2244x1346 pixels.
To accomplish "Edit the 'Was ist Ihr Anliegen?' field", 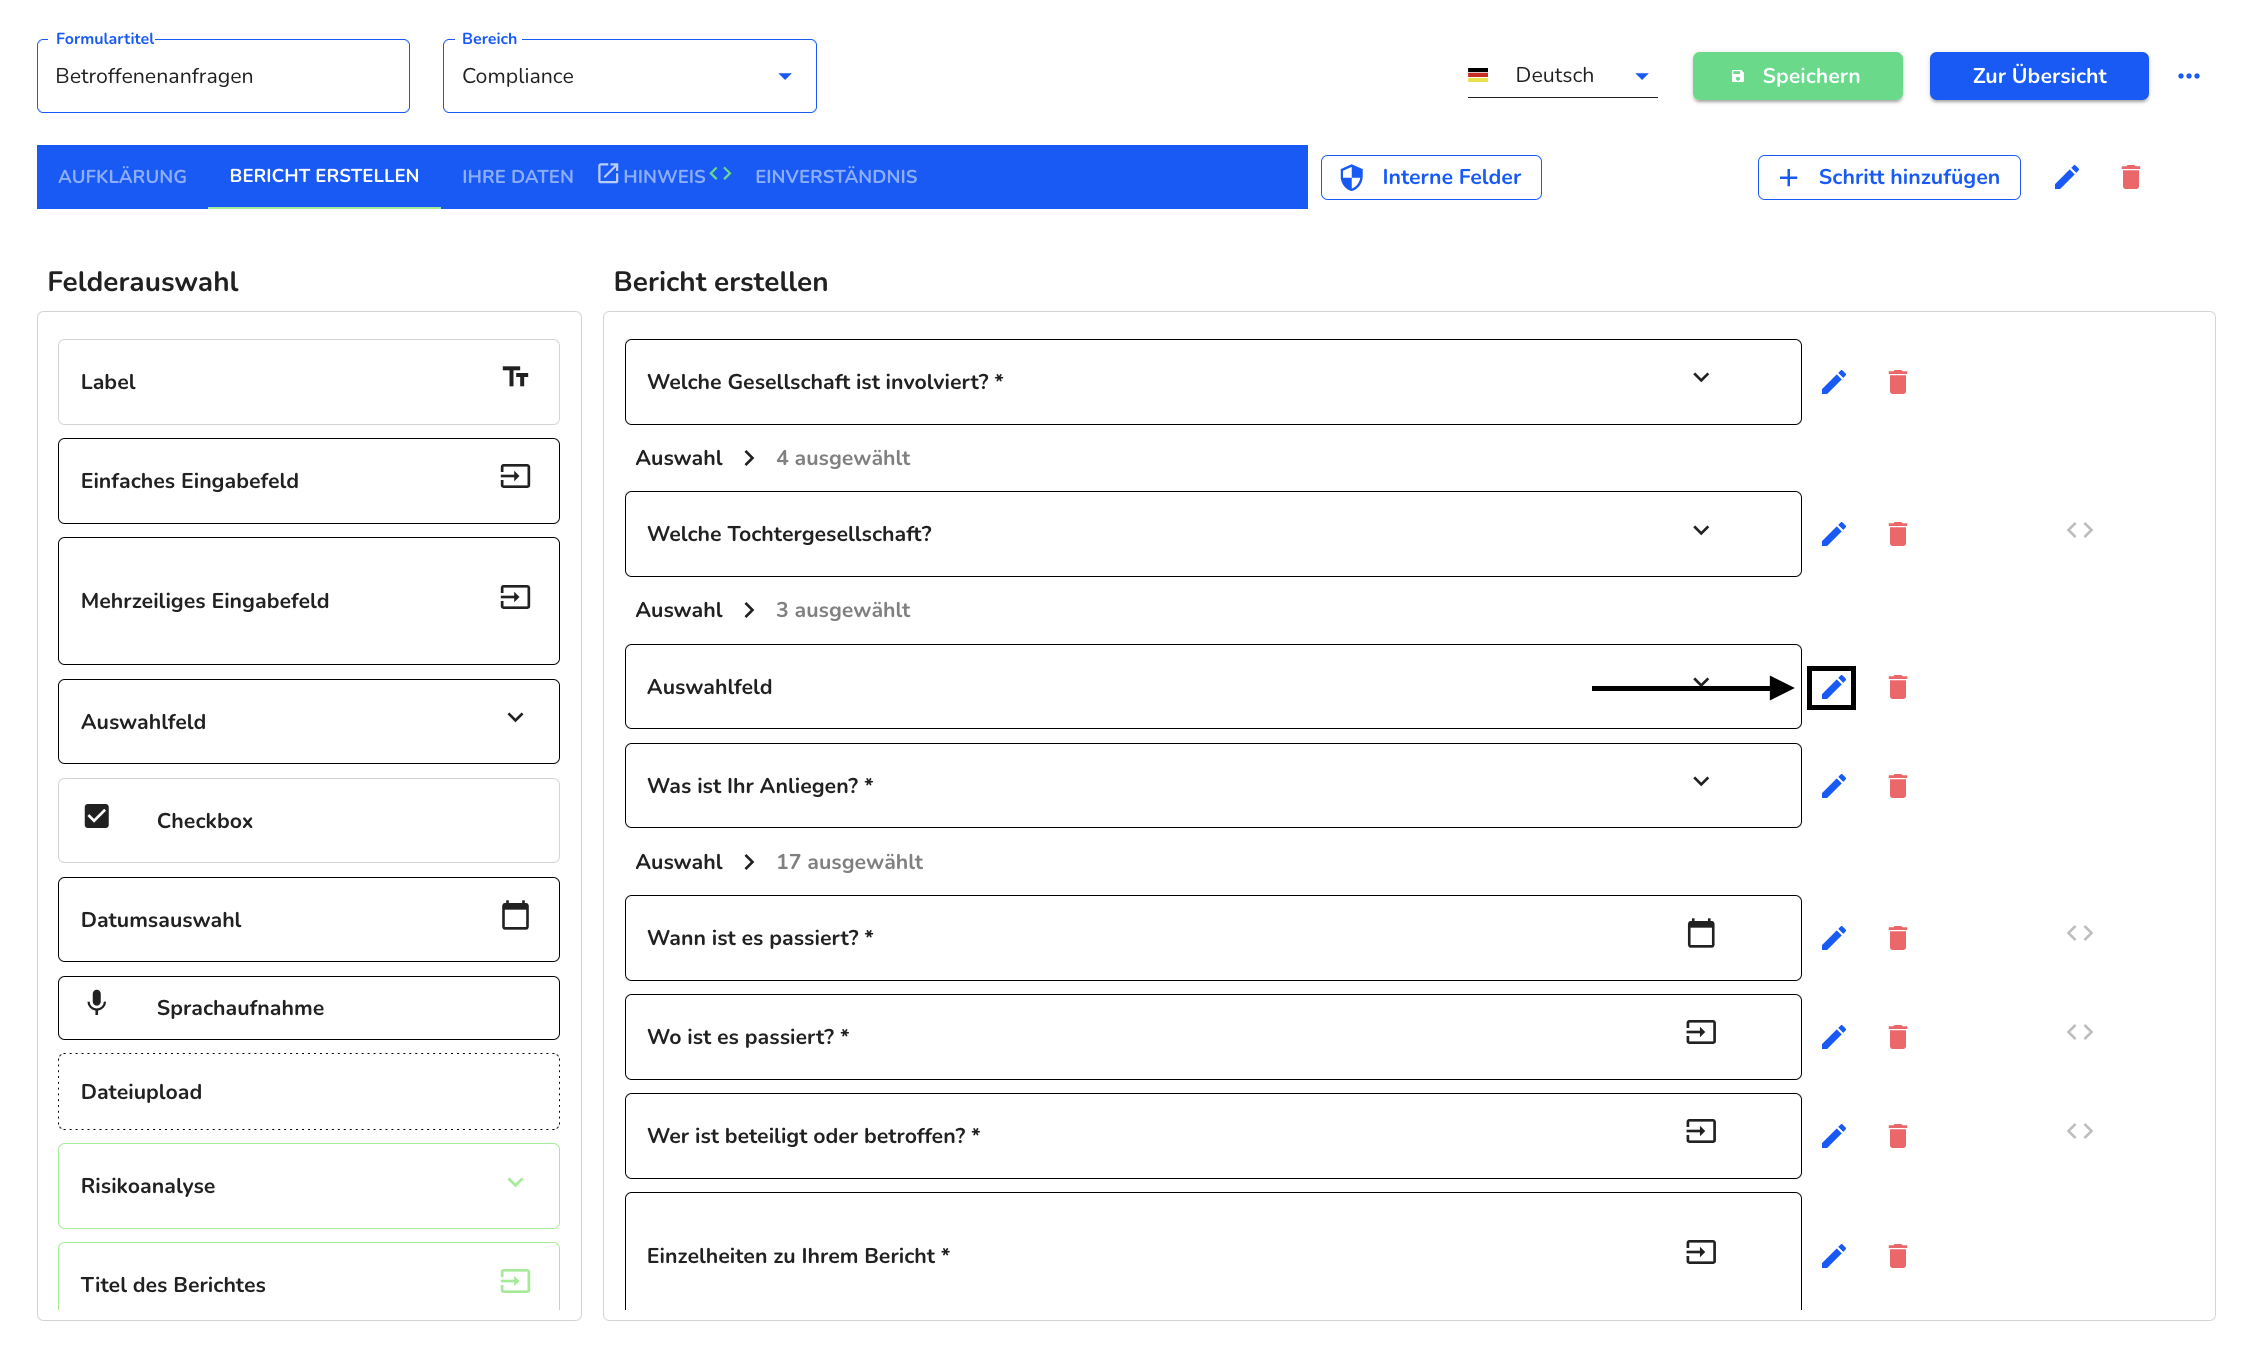I will (x=1833, y=786).
